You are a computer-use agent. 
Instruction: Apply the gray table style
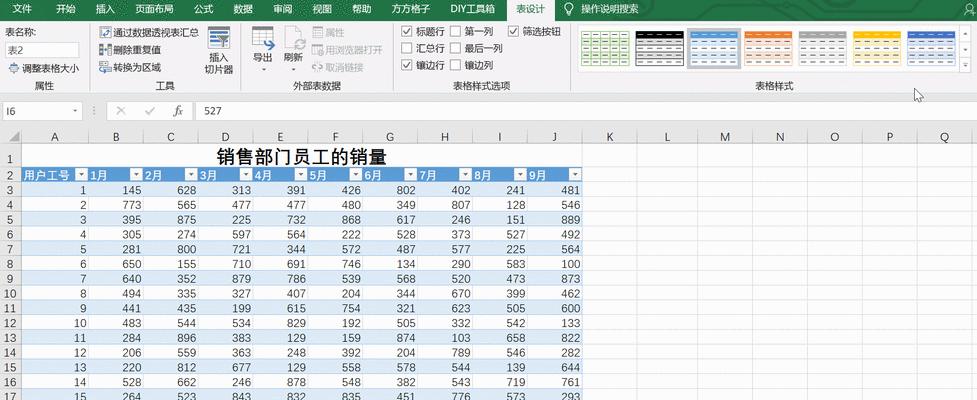(822, 48)
